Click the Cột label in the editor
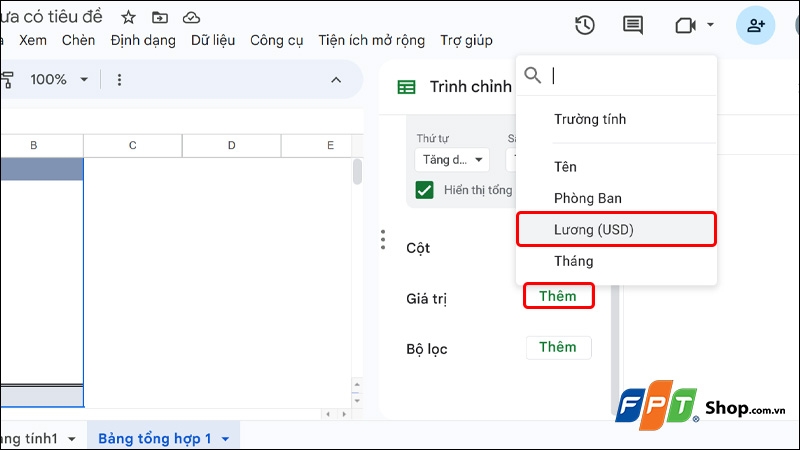 418,248
